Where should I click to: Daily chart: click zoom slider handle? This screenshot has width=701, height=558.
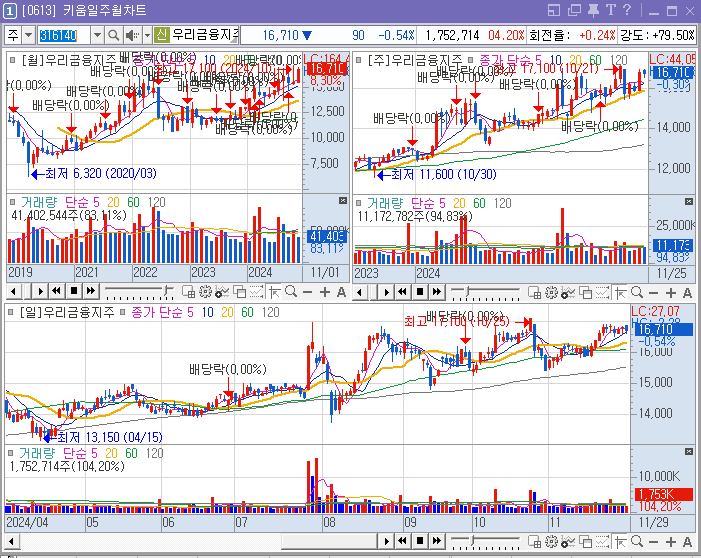473,540
